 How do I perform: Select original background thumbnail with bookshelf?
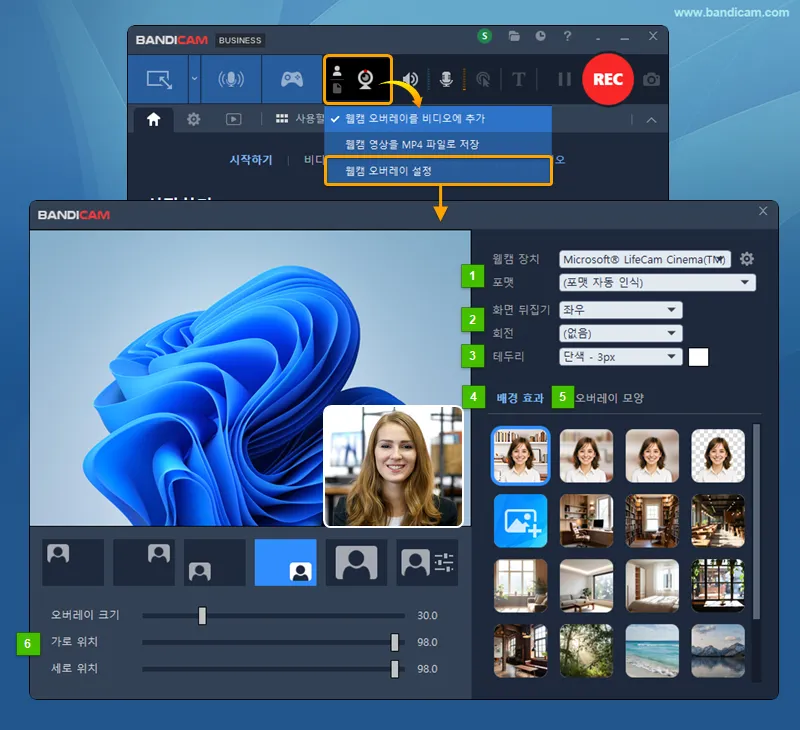520,456
